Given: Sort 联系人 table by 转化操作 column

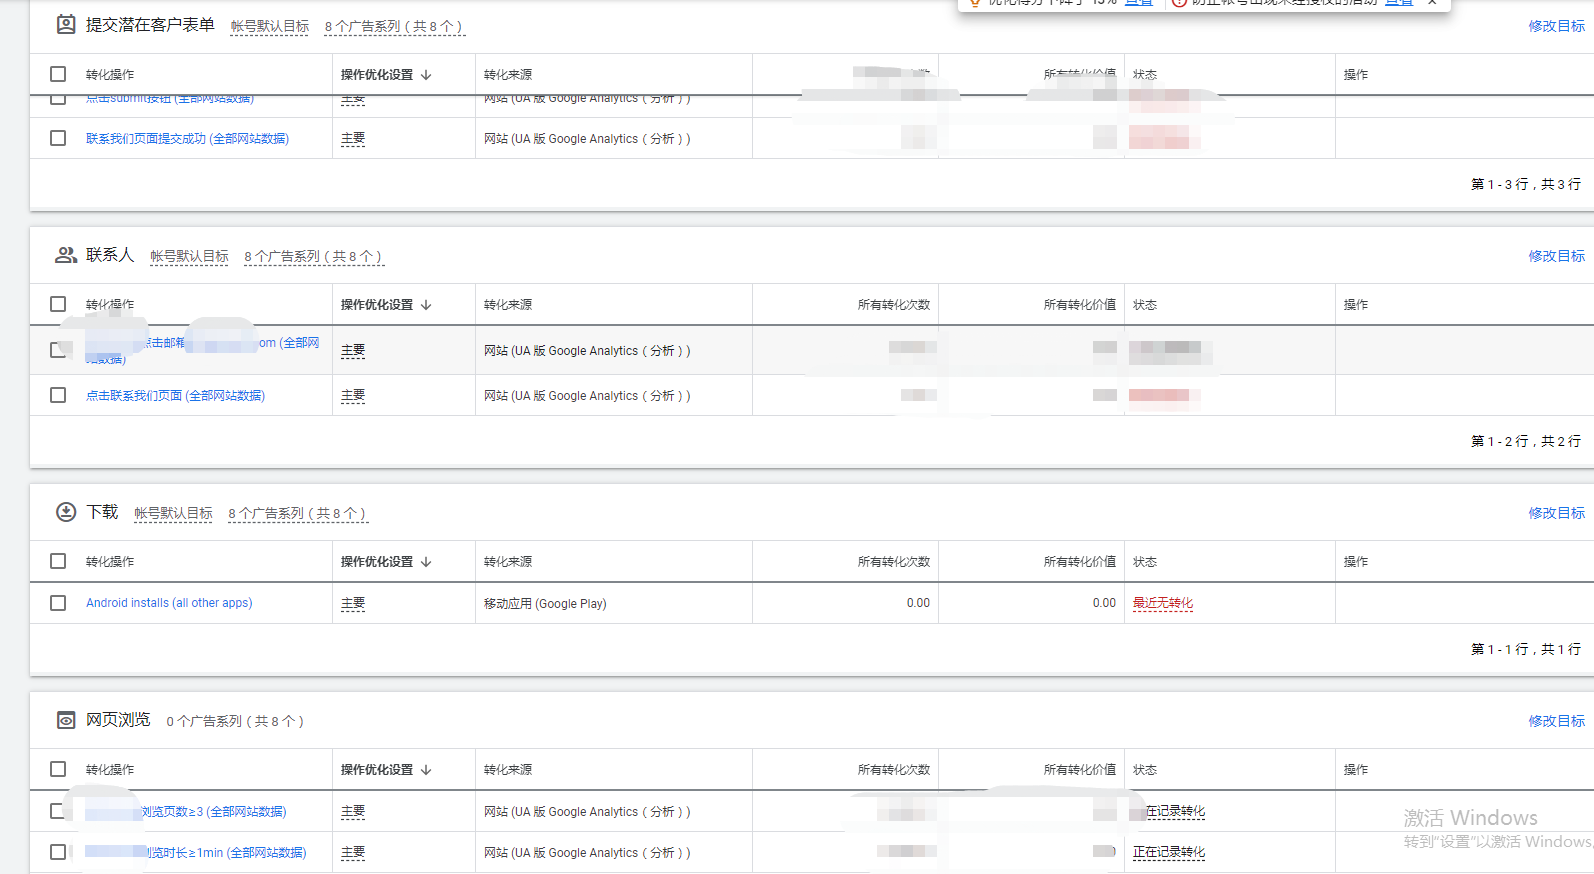Looking at the screenshot, I should (110, 305).
